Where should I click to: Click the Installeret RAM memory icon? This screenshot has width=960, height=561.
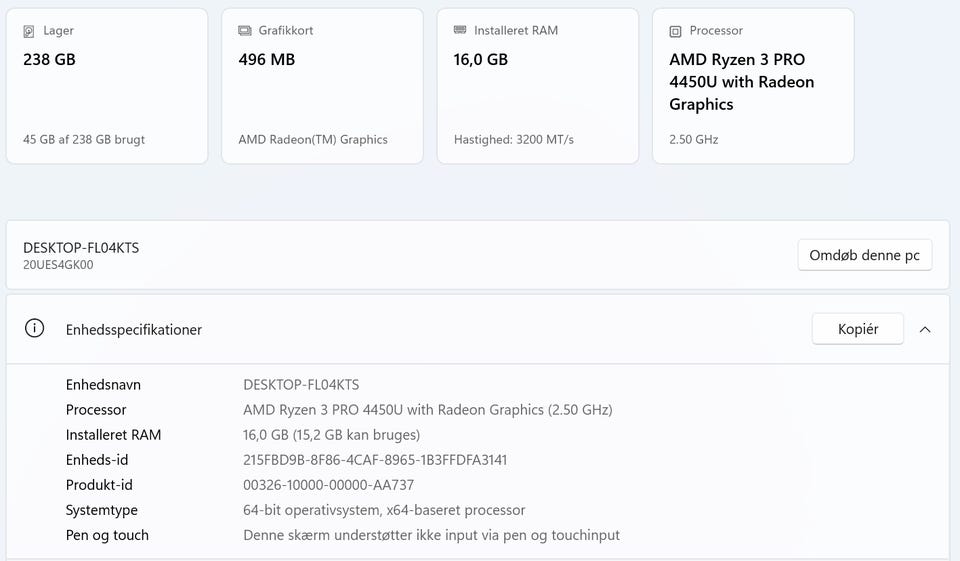[460, 31]
